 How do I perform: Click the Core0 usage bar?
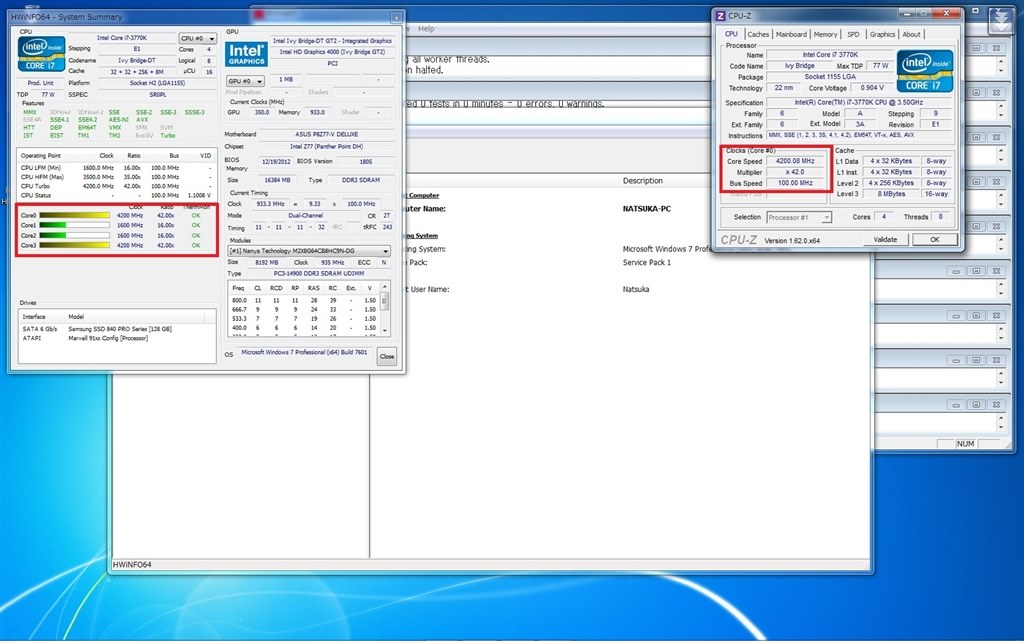pyautogui.click(x=74, y=215)
